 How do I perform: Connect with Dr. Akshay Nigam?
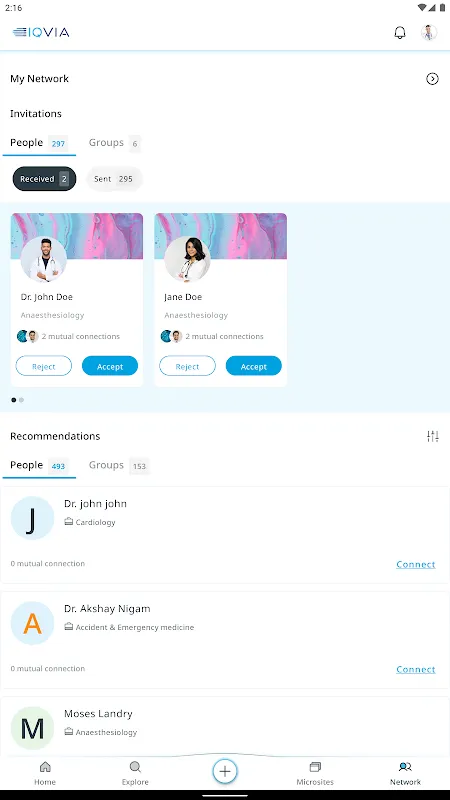coord(416,669)
